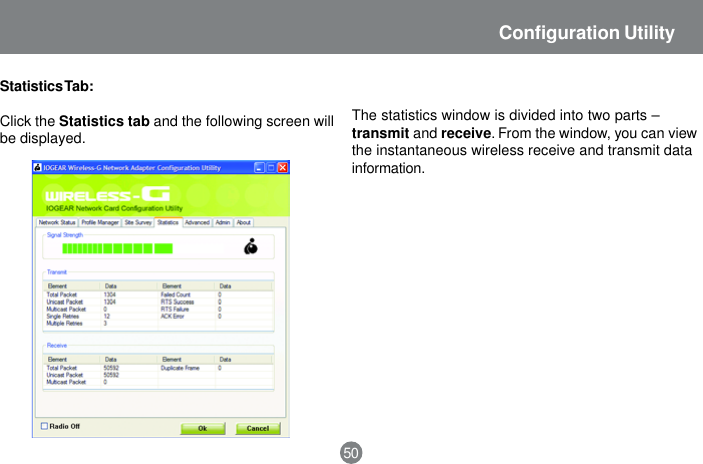
Task: Select Single Retries value 12
Action: (x=107, y=316)
